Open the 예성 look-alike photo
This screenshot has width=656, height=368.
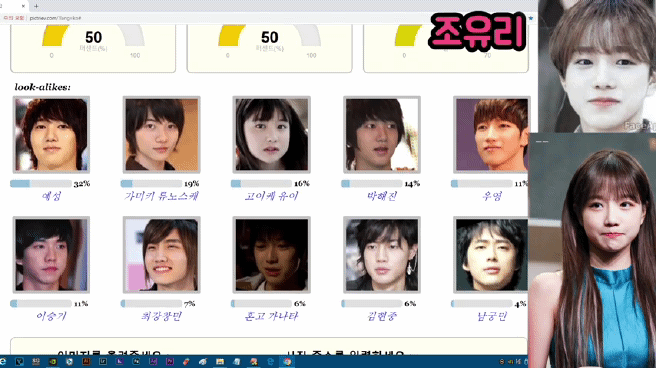(51, 135)
